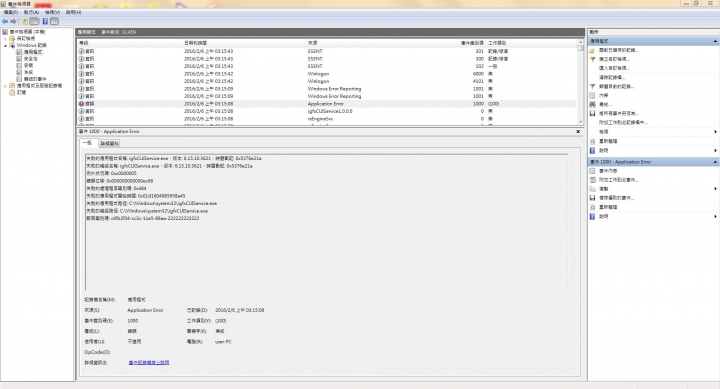Expand the View submenu arrow in Actions

click(x=715, y=132)
